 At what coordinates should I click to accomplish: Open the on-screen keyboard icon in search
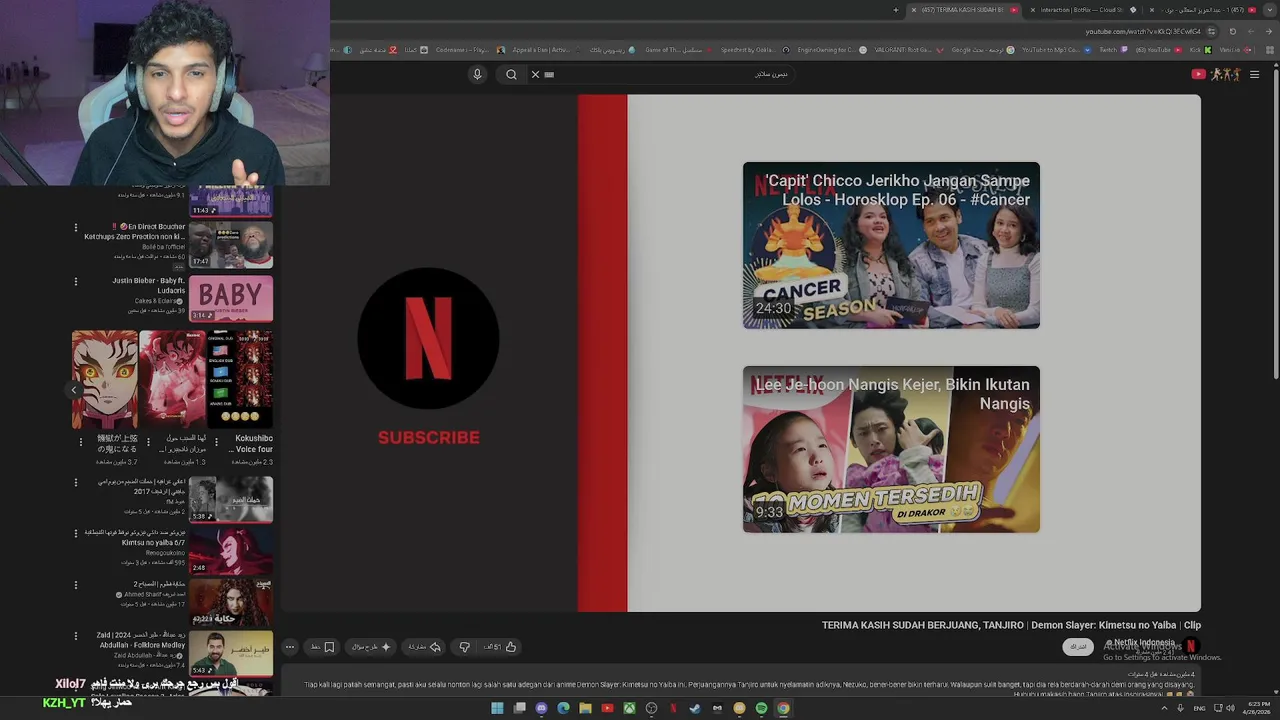549,74
